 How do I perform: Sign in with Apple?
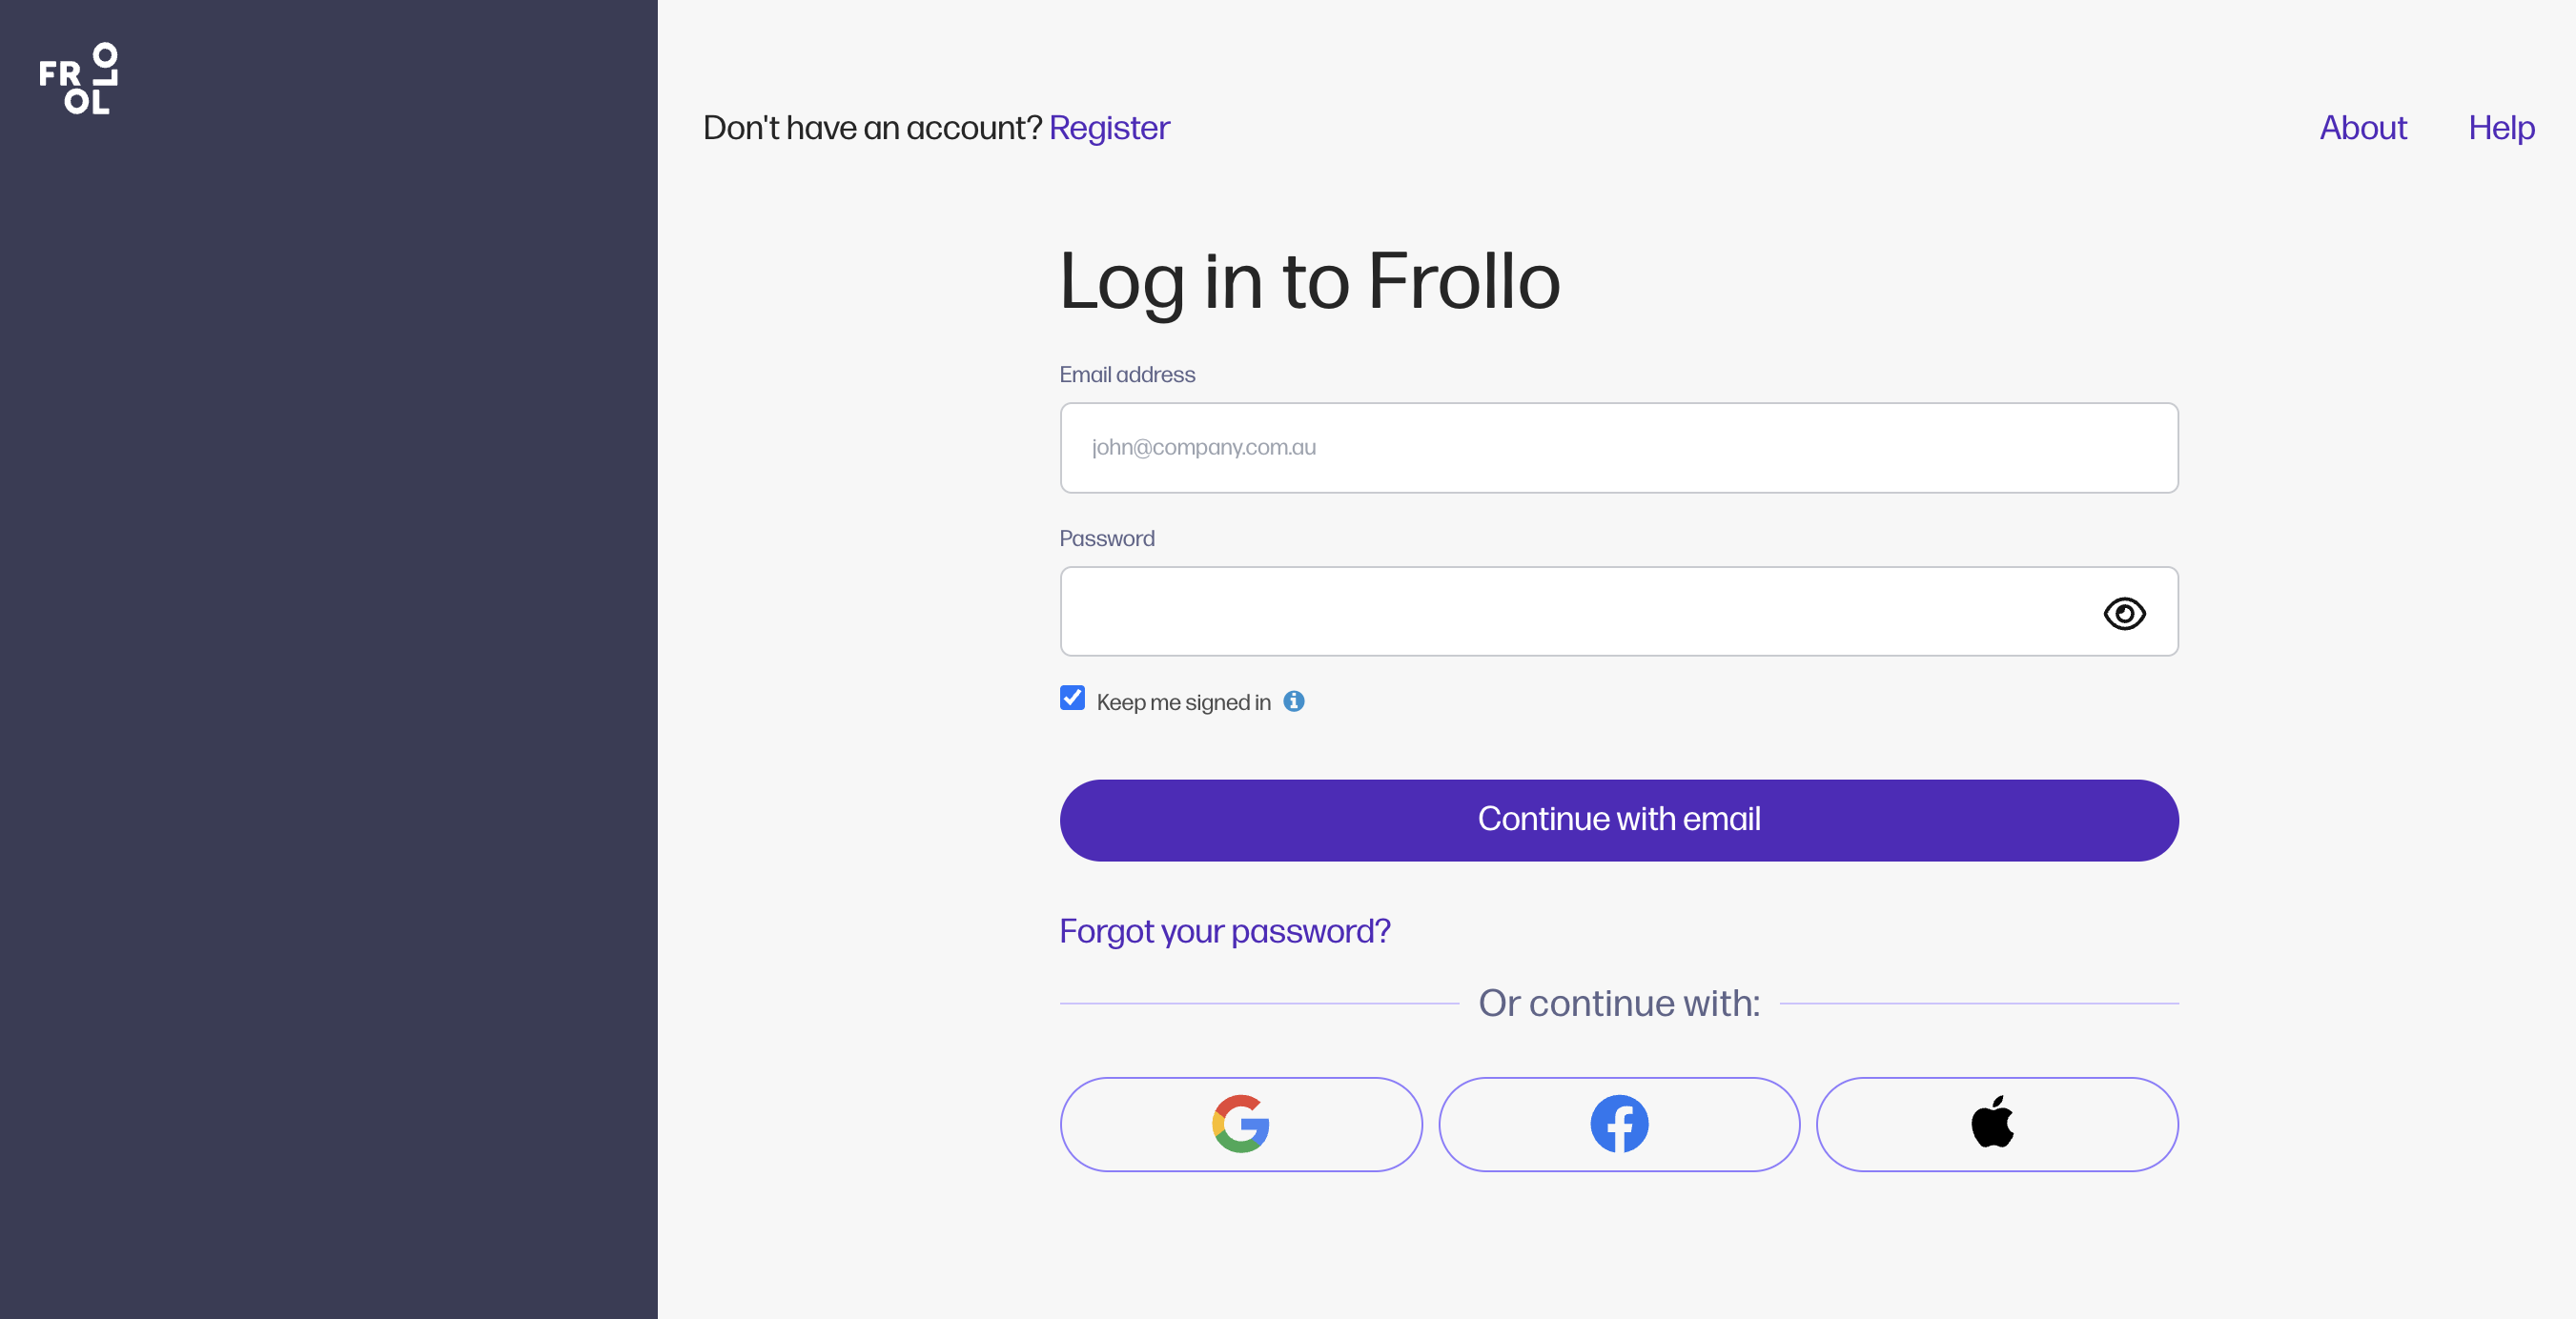(x=1996, y=1124)
